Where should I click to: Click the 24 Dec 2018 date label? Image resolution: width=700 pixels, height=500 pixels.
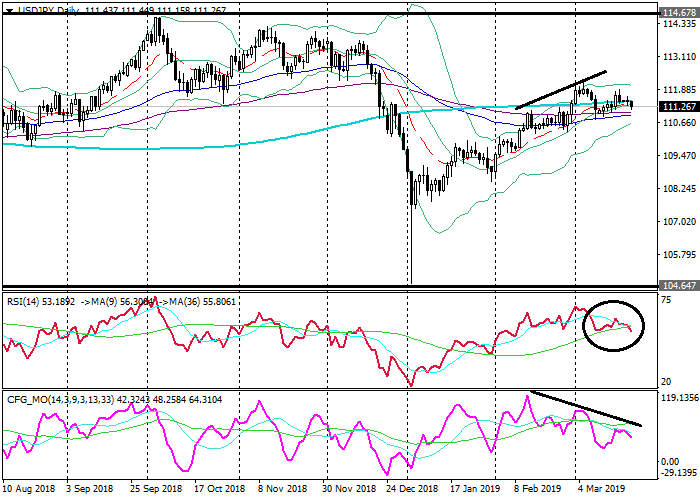click(x=412, y=491)
